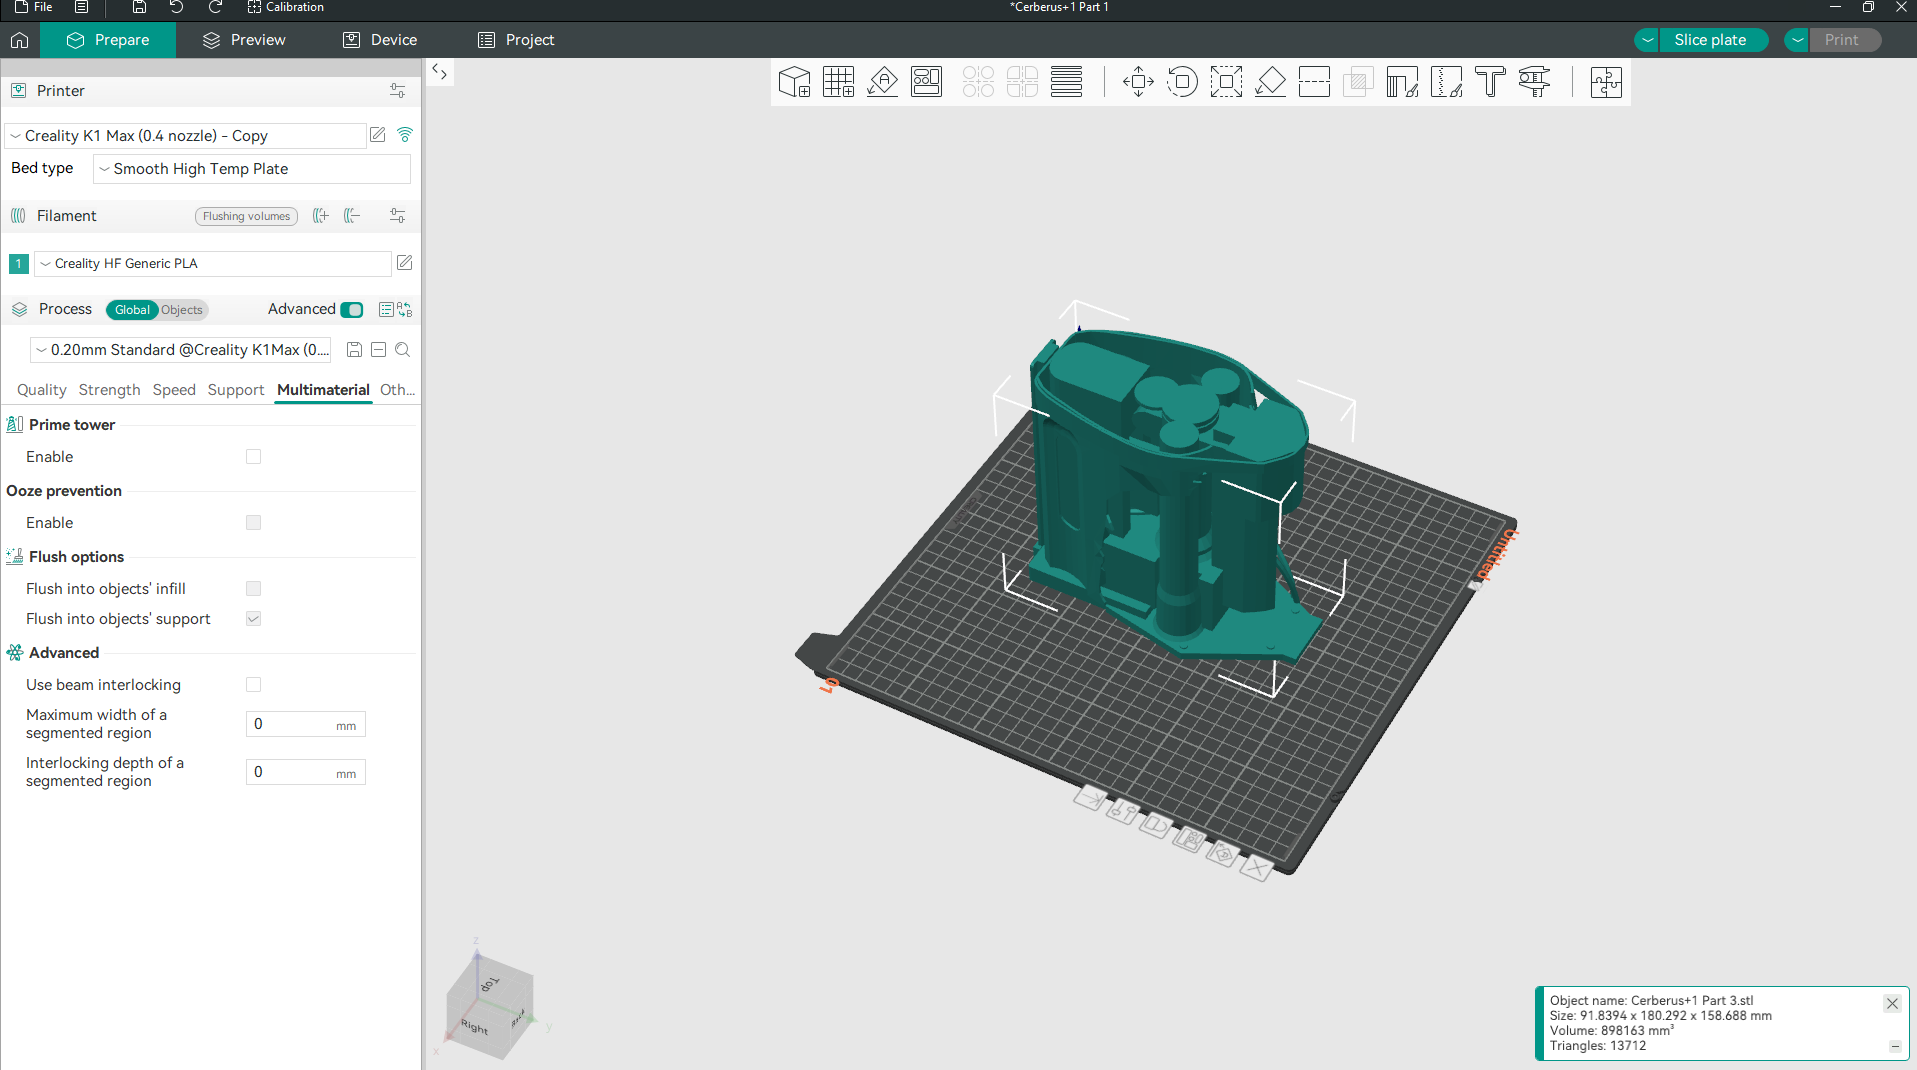Click the Add model cube icon
The image size is (1917, 1070).
tap(794, 82)
